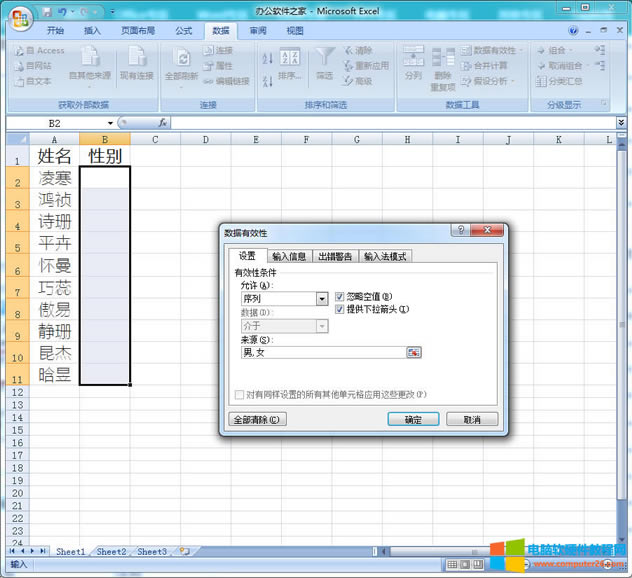
Task: Switch to the 出错警告 tab
Action: click(x=335, y=256)
